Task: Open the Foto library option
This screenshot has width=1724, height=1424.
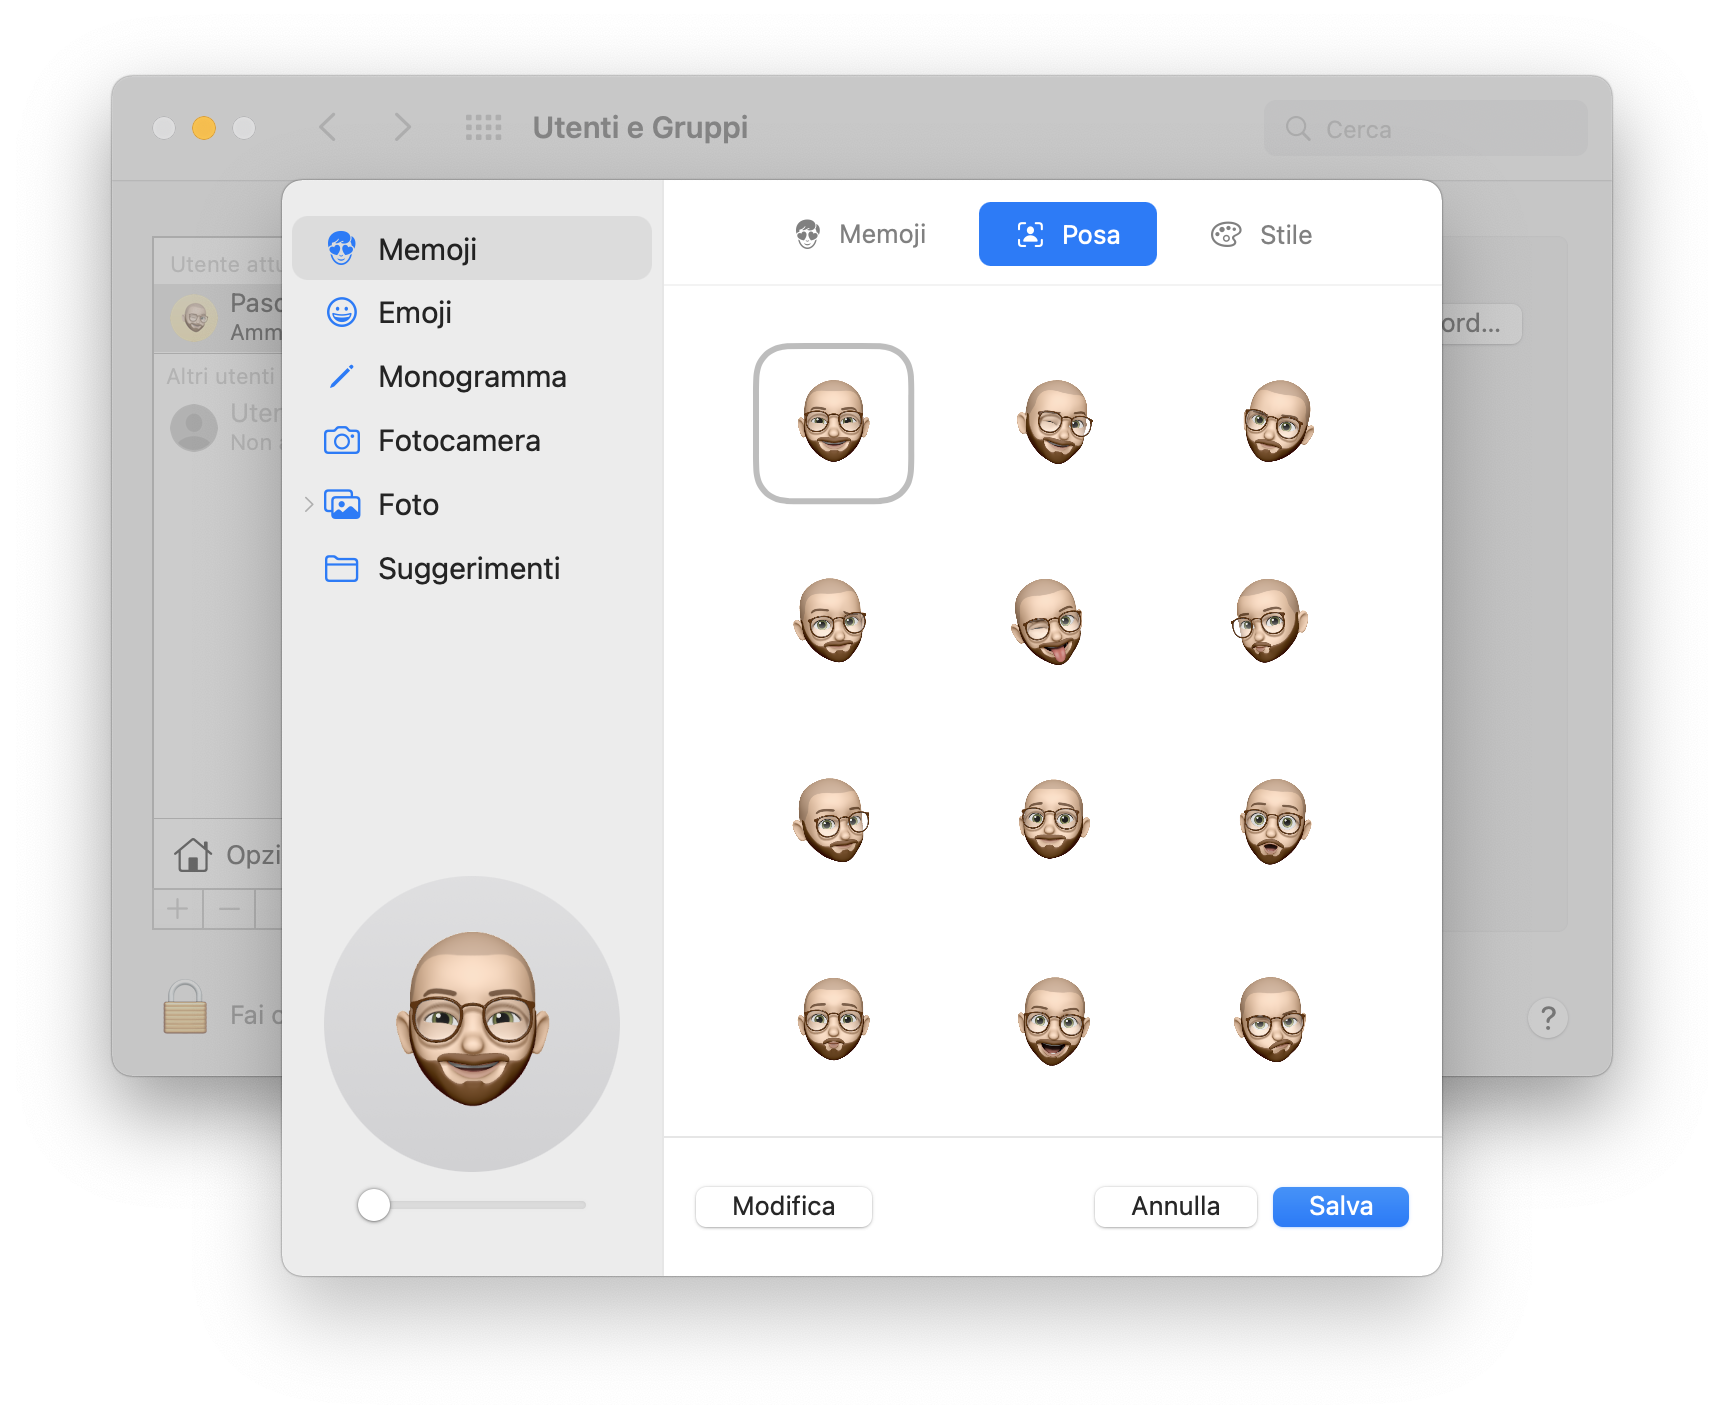Action: tap(408, 505)
